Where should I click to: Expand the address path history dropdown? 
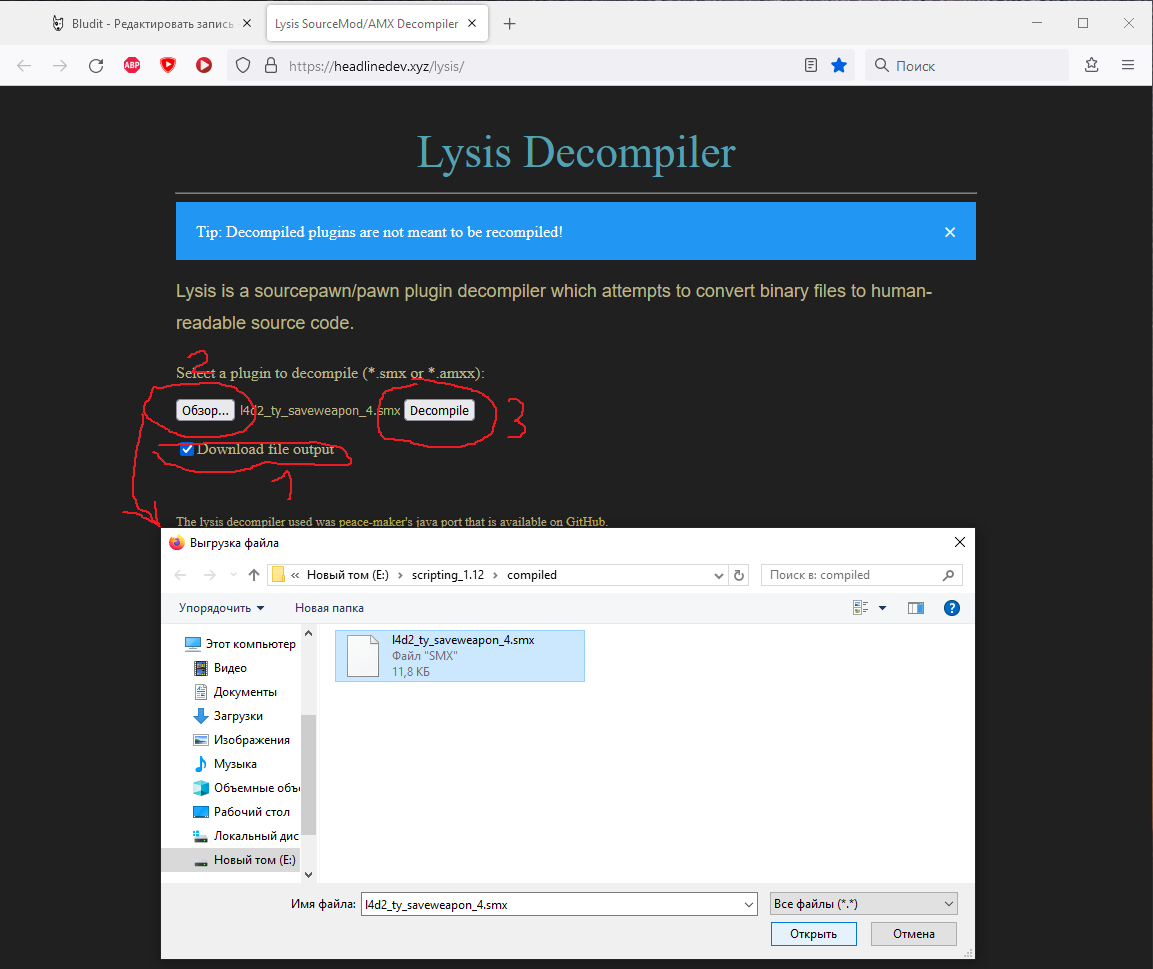click(x=718, y=576)
